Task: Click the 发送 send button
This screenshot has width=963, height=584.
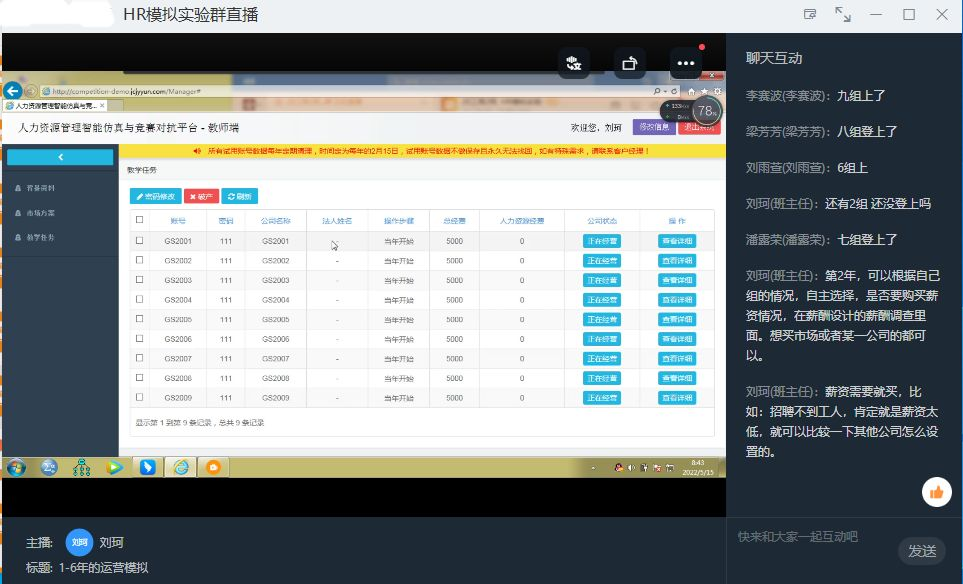Action: pos(921,551)
